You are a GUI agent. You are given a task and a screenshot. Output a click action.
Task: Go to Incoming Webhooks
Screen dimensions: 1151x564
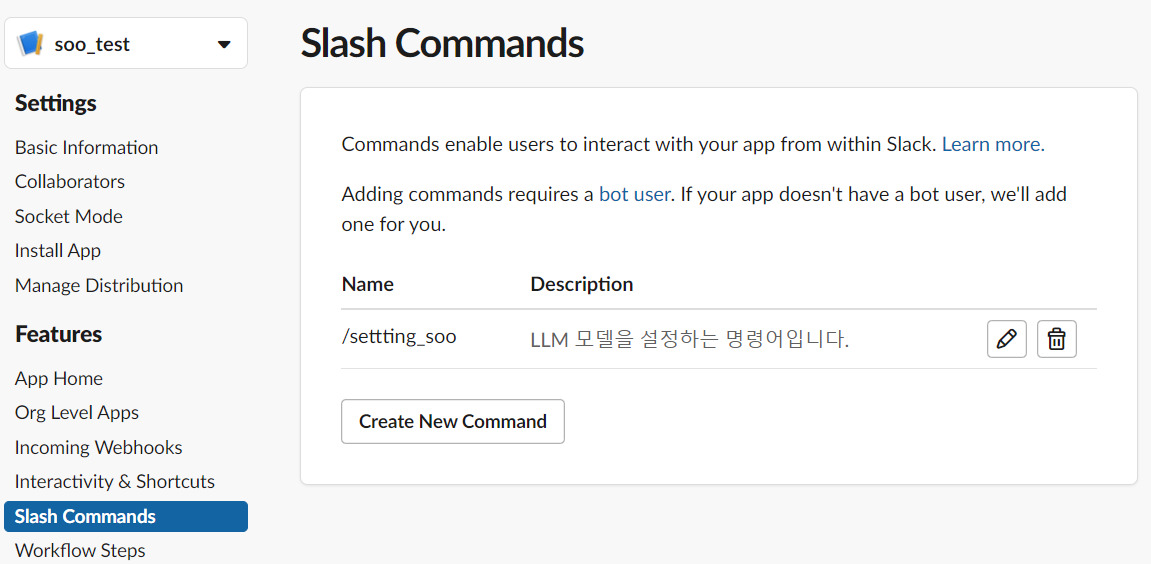click(98, 447)
